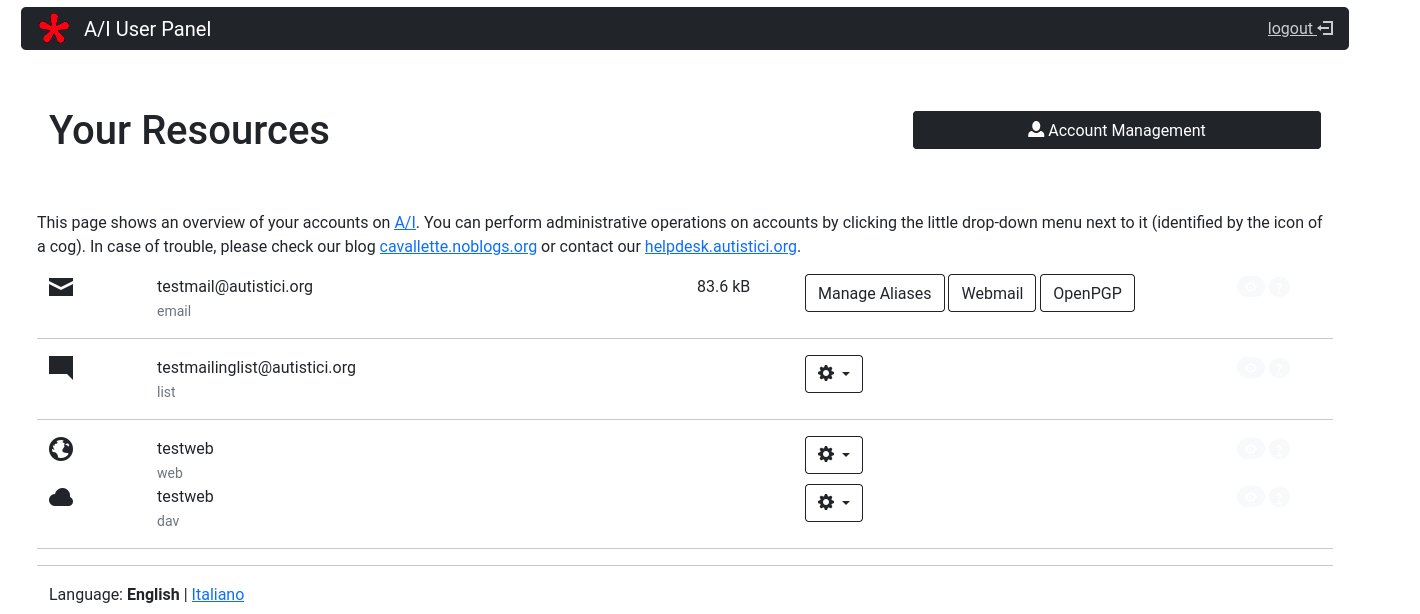This screenshot has height=614, width=1420.
Task: Click the chat bubble mailing list icon
Action: coord(61,368)
